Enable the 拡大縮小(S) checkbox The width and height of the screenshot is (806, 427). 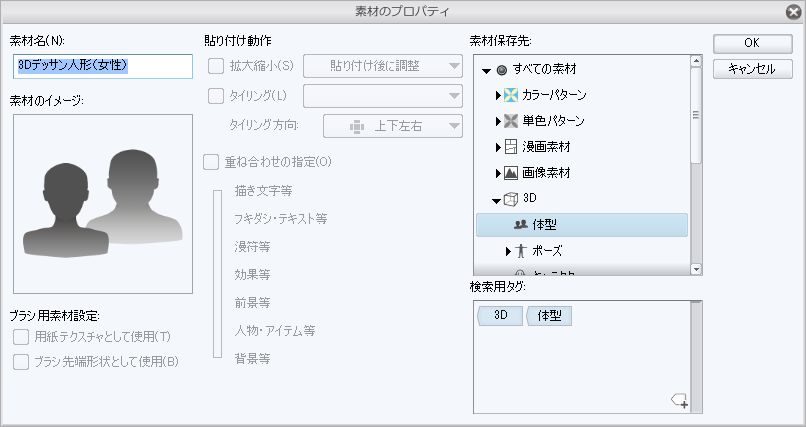(x=216, y=66)
